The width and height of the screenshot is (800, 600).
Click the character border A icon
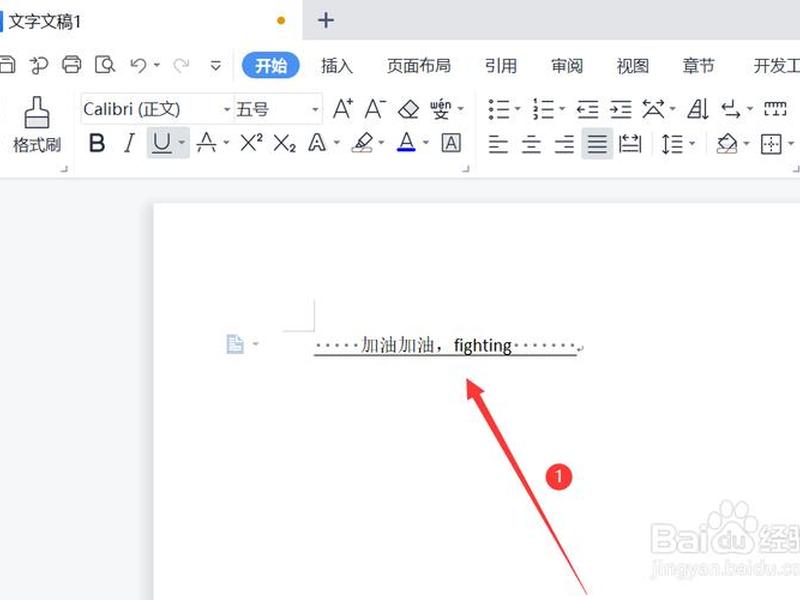[451, 143]
